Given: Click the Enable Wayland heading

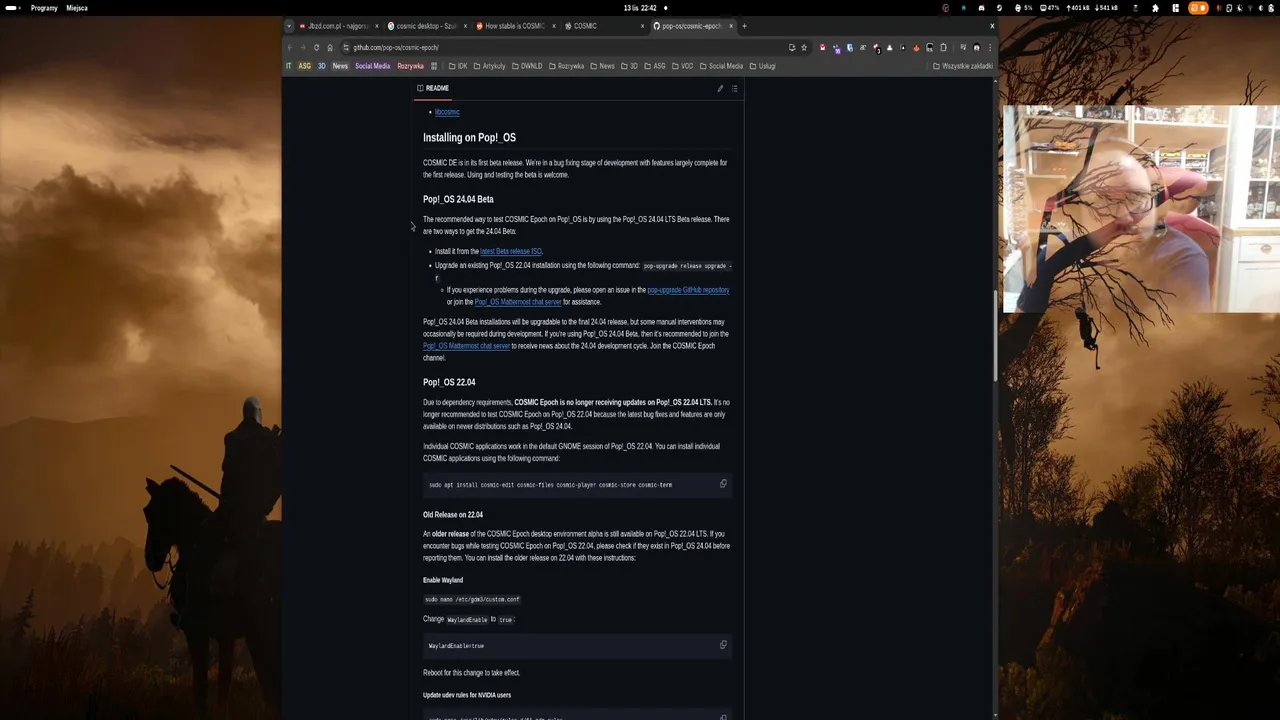Looking at the screenshot, I should [443, 580].
